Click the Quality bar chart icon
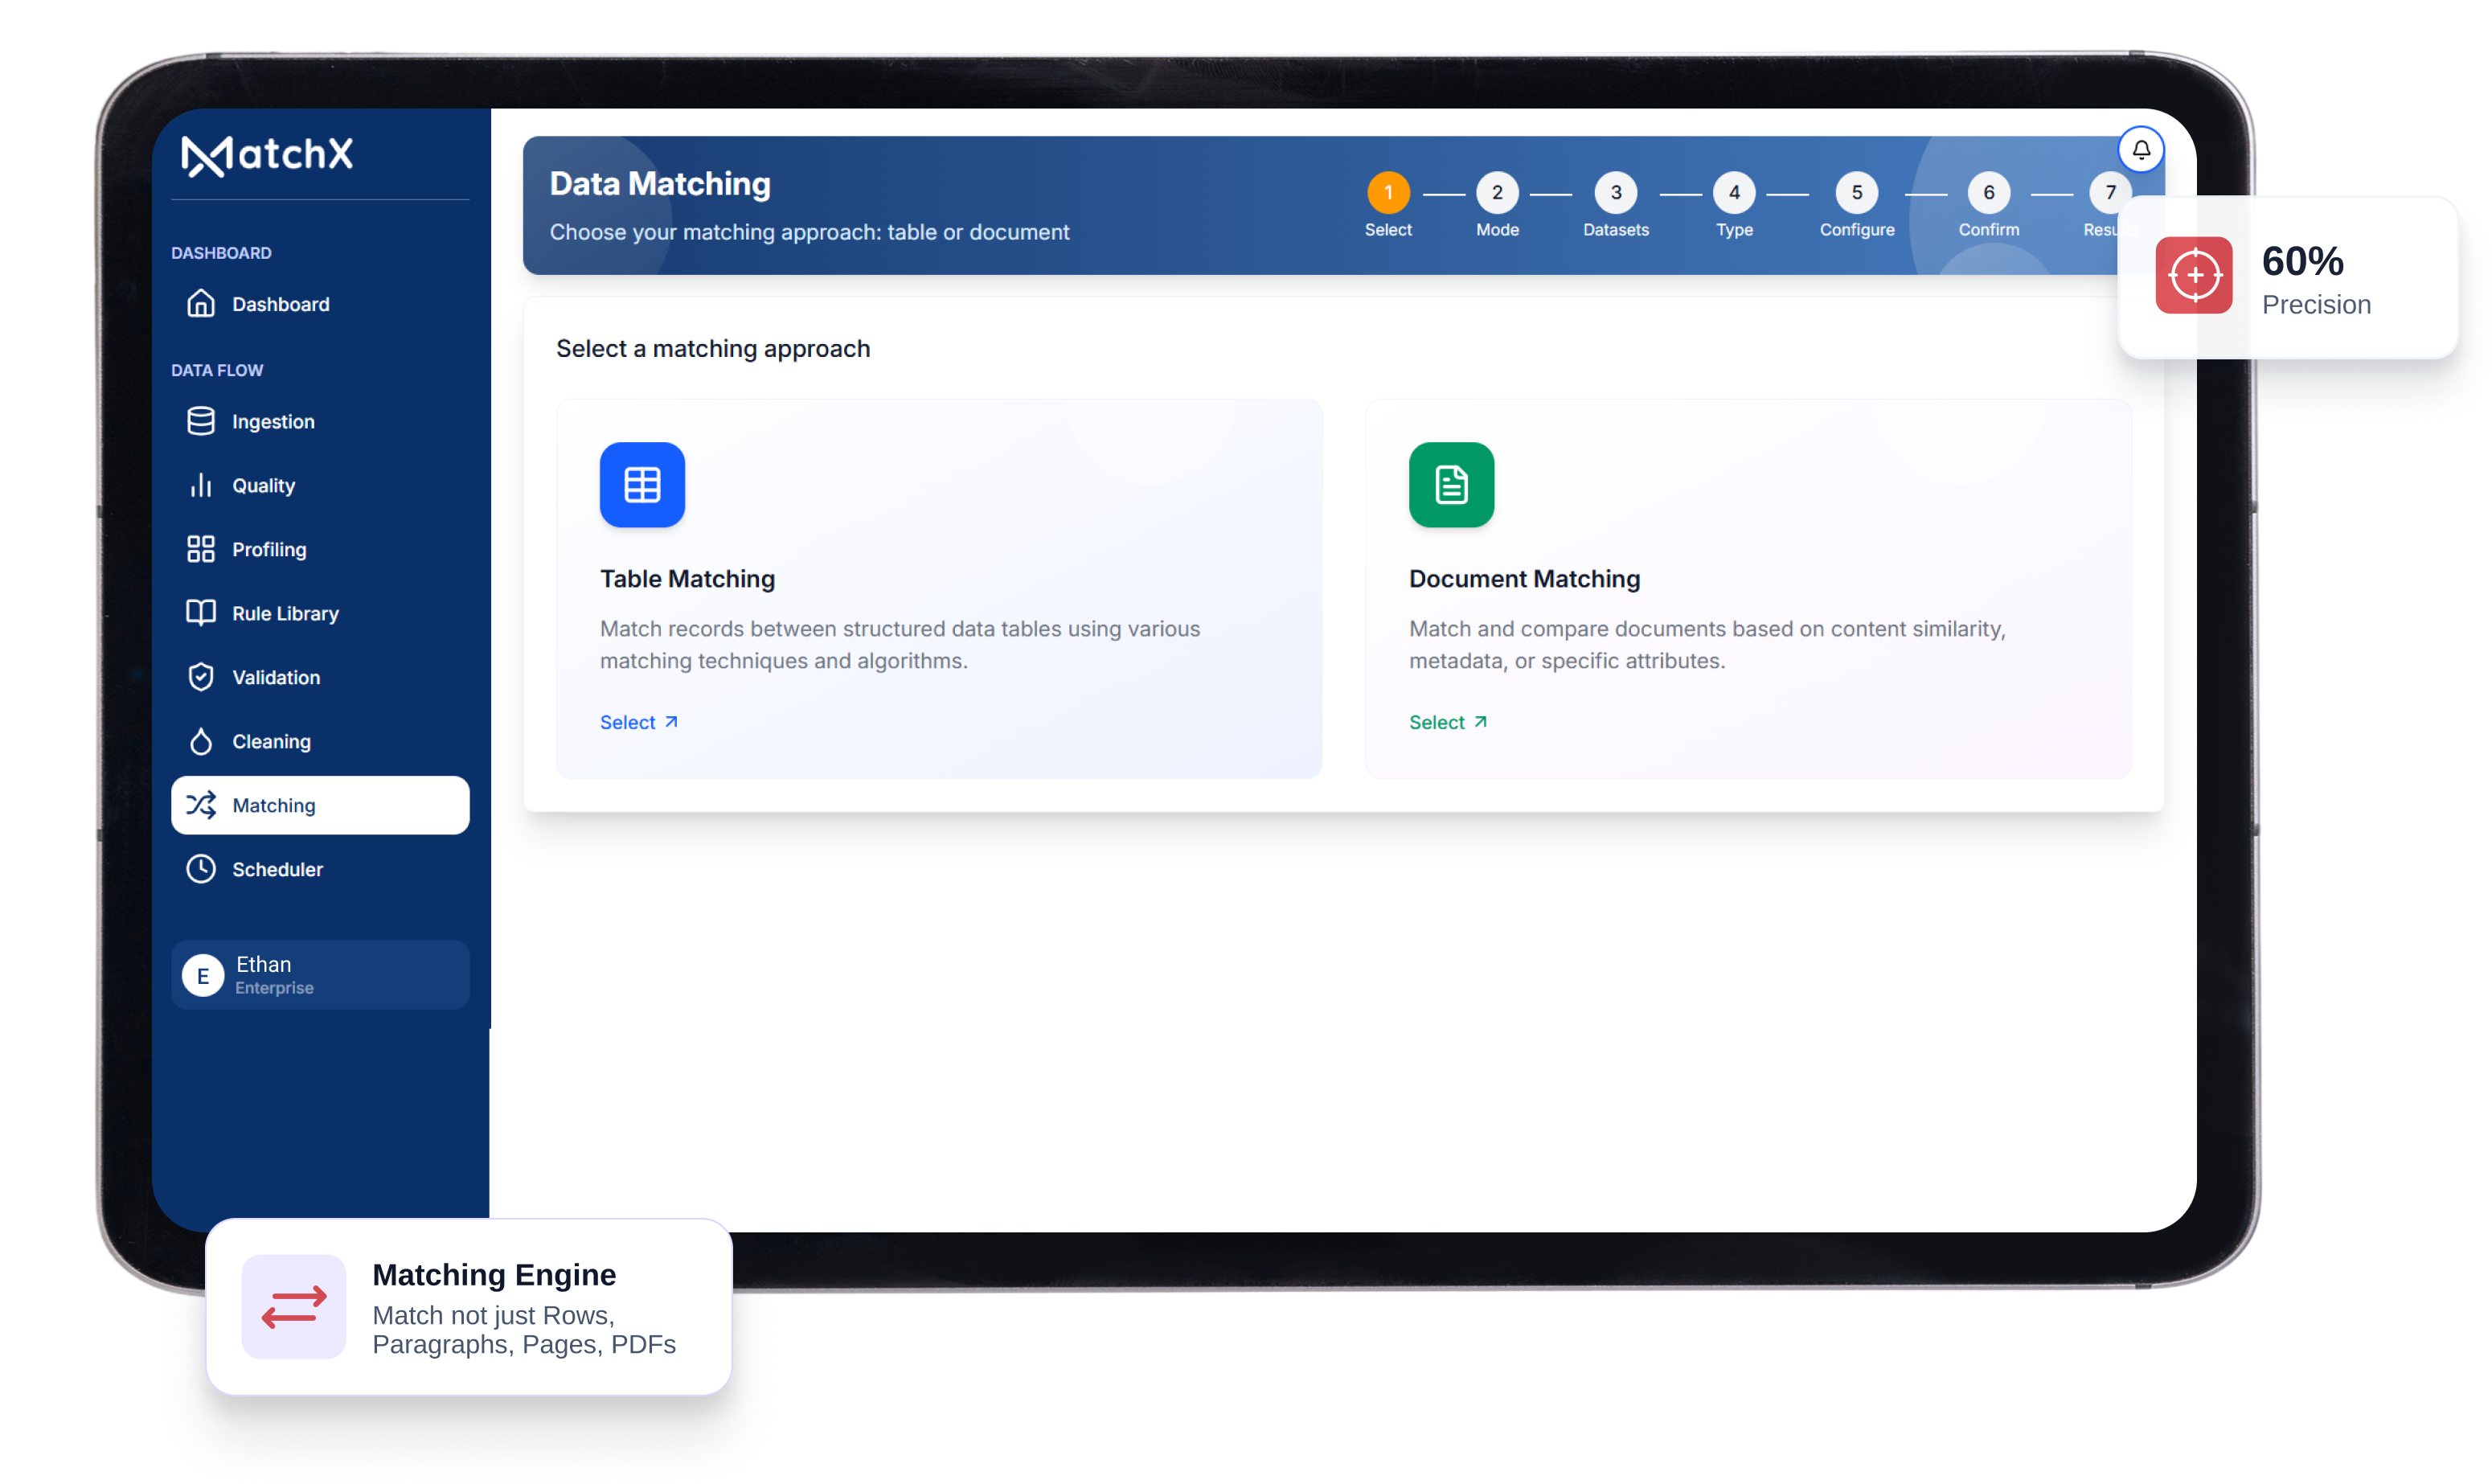2492x1484 pixels. (x=201, y=485)
